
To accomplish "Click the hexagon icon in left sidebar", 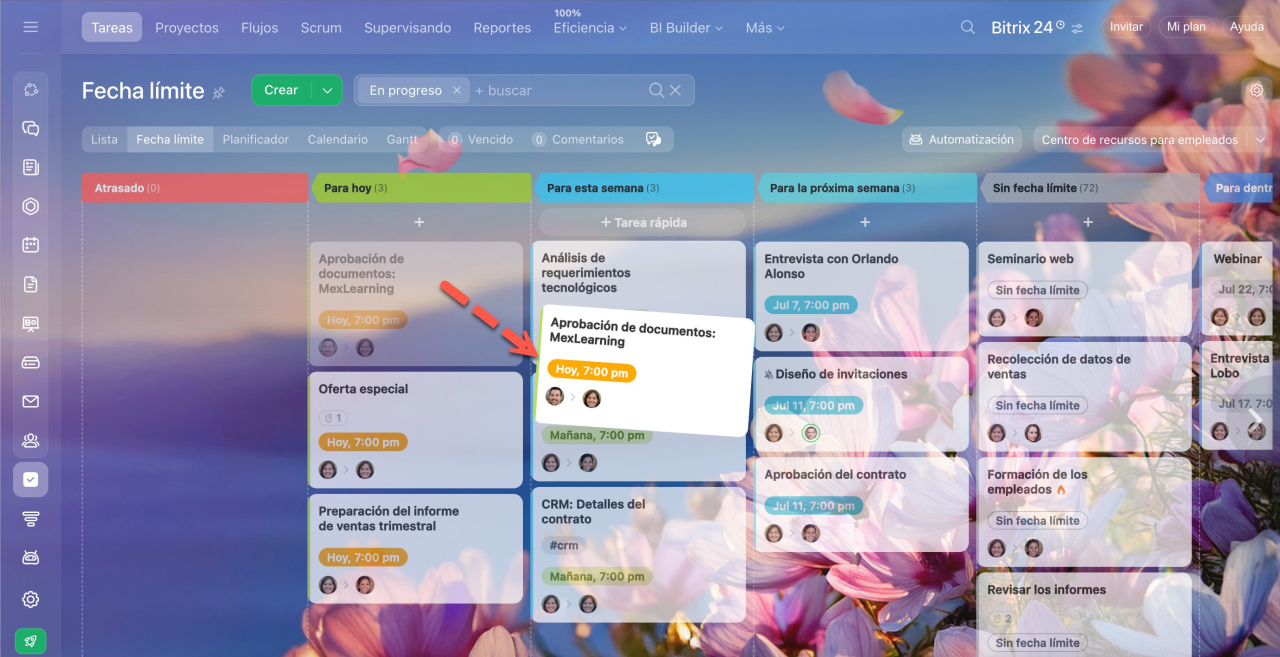I will pos(31,207).
